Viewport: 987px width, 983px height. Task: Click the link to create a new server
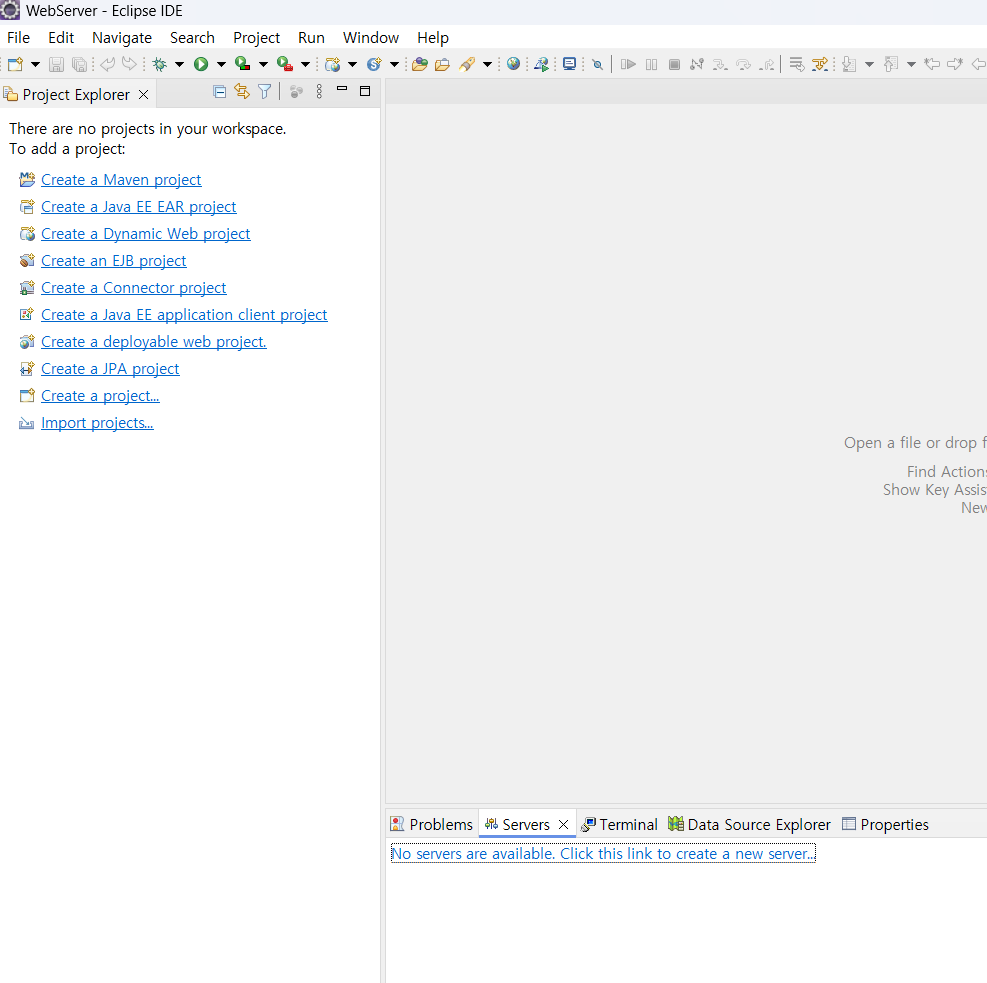(x=603, y=853)
